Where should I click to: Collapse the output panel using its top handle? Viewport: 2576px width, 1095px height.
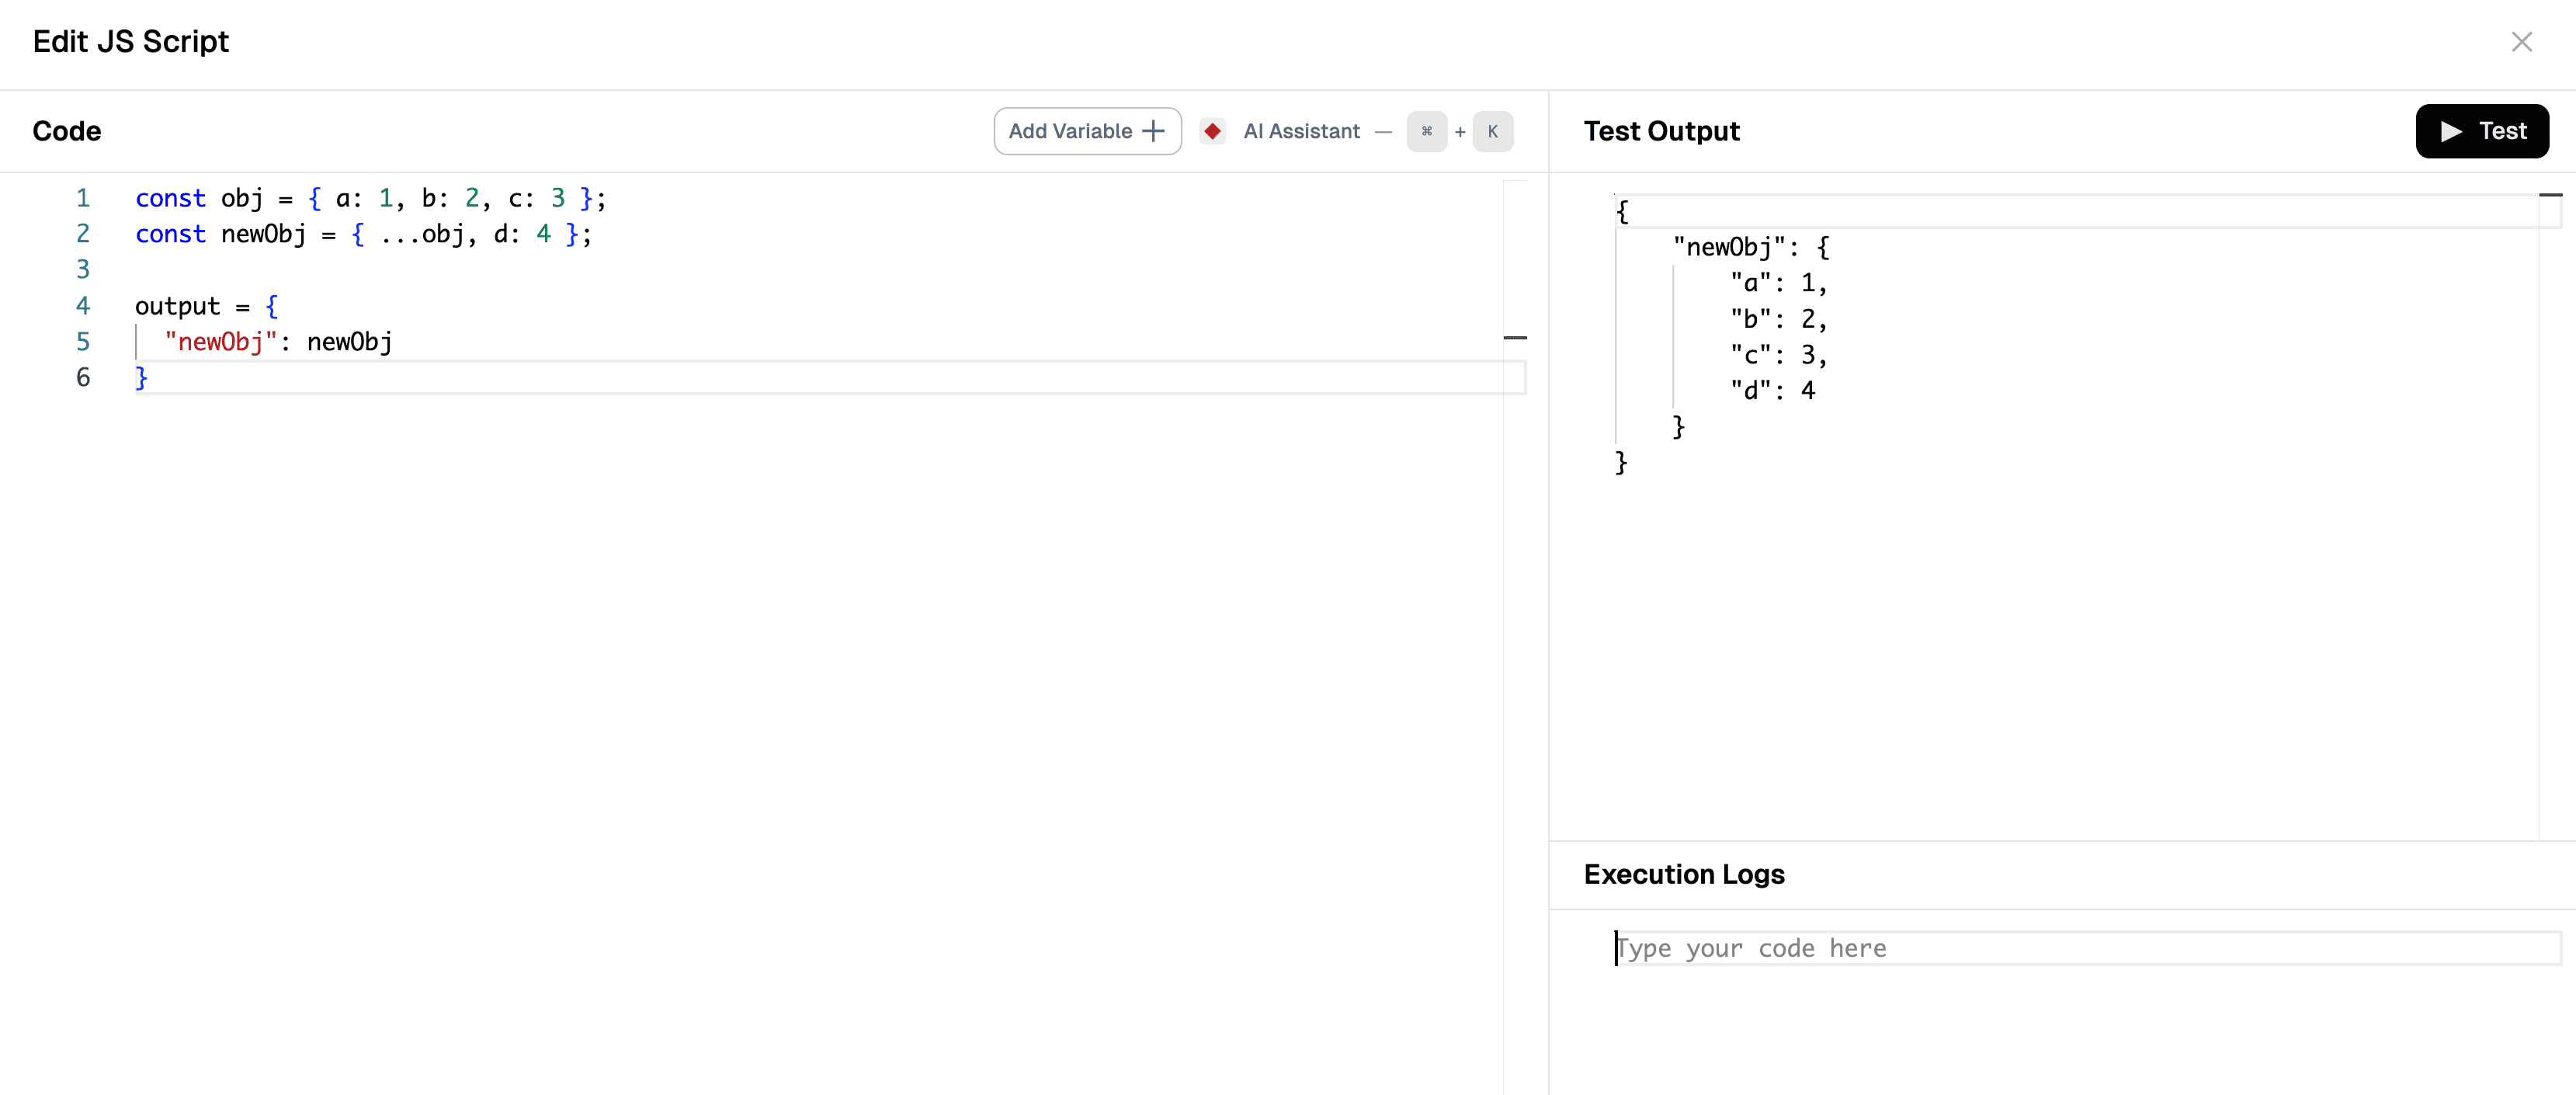click(x=2553, y=195)
